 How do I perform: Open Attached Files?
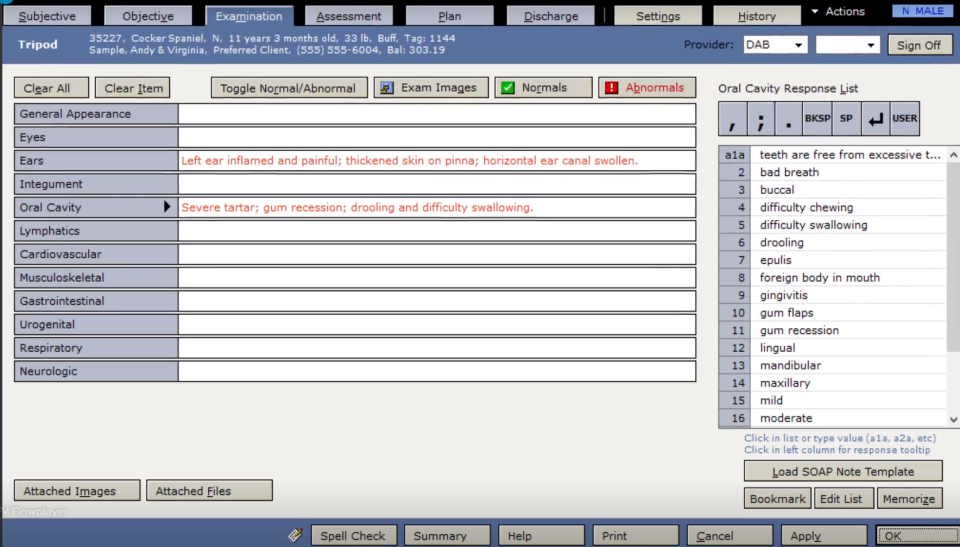[209, 491]
